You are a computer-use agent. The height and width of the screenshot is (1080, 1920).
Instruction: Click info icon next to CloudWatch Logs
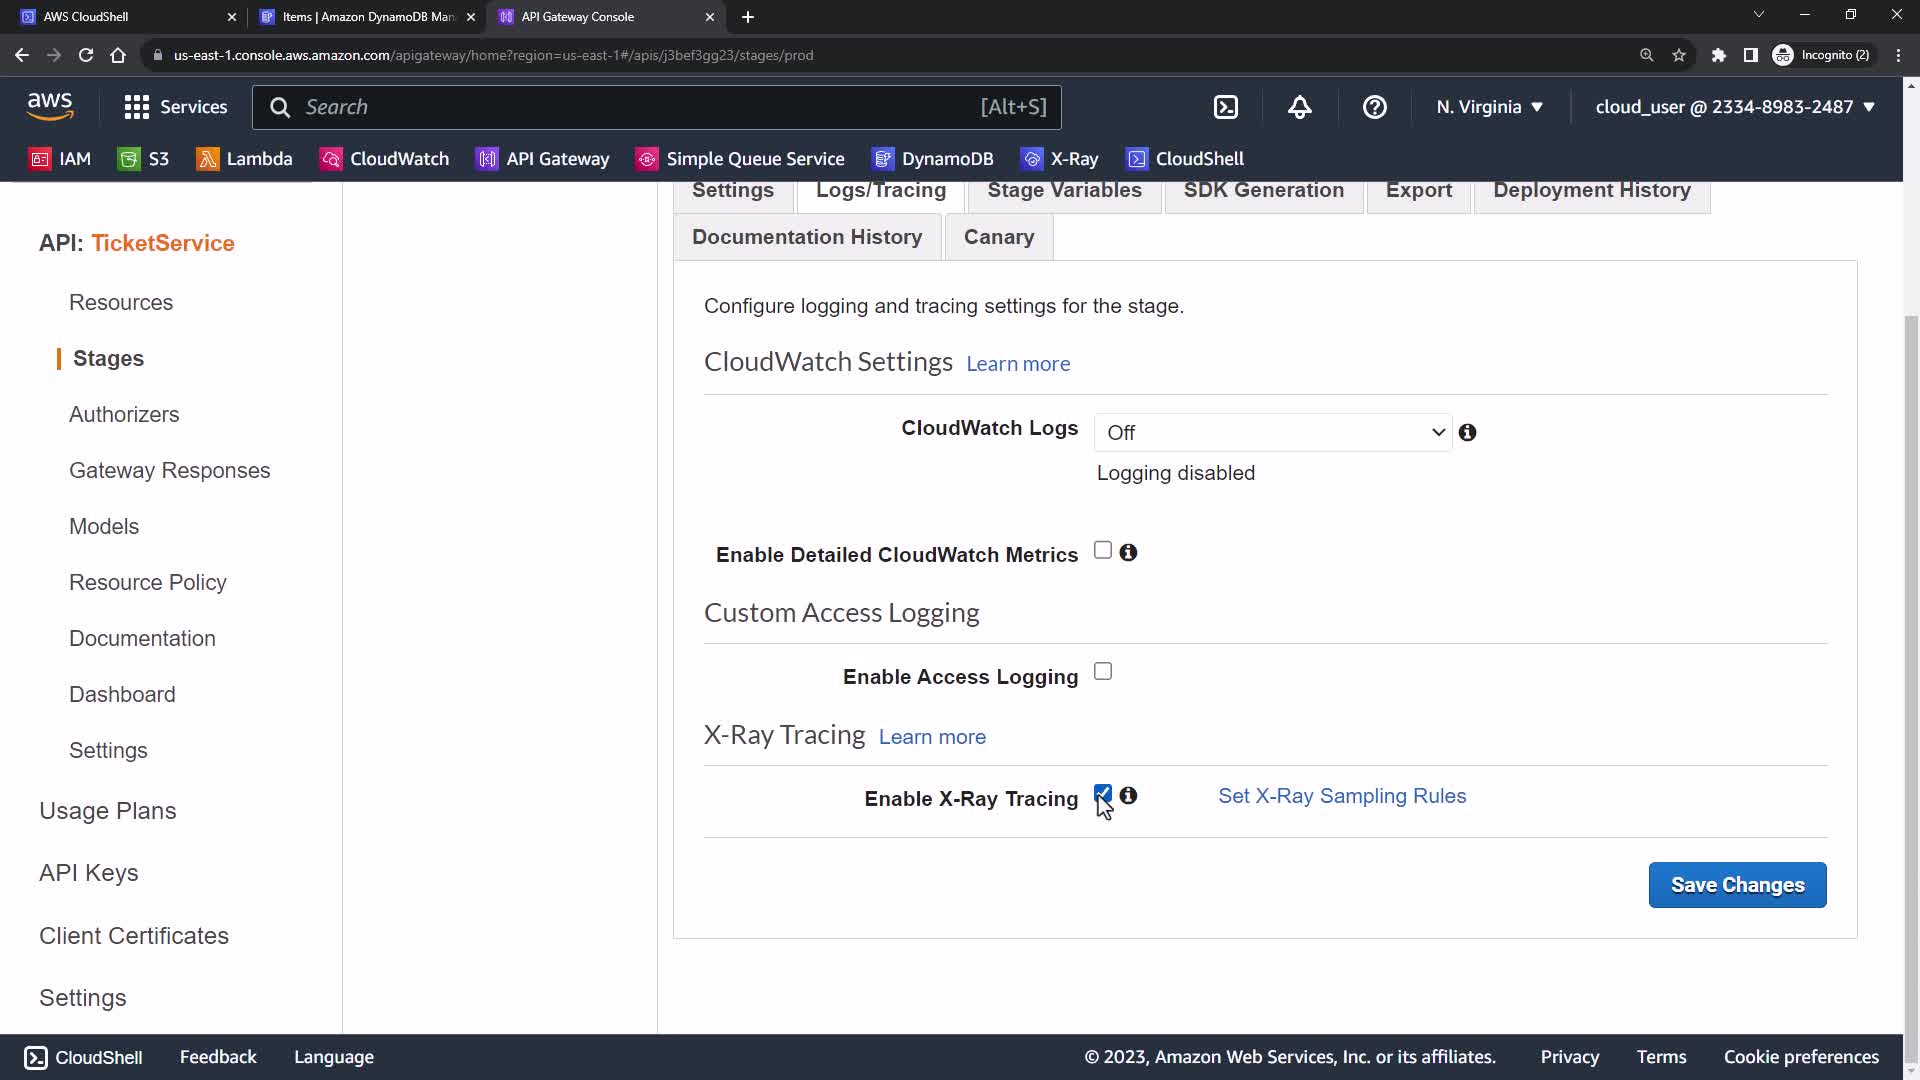coord(1467,432)
